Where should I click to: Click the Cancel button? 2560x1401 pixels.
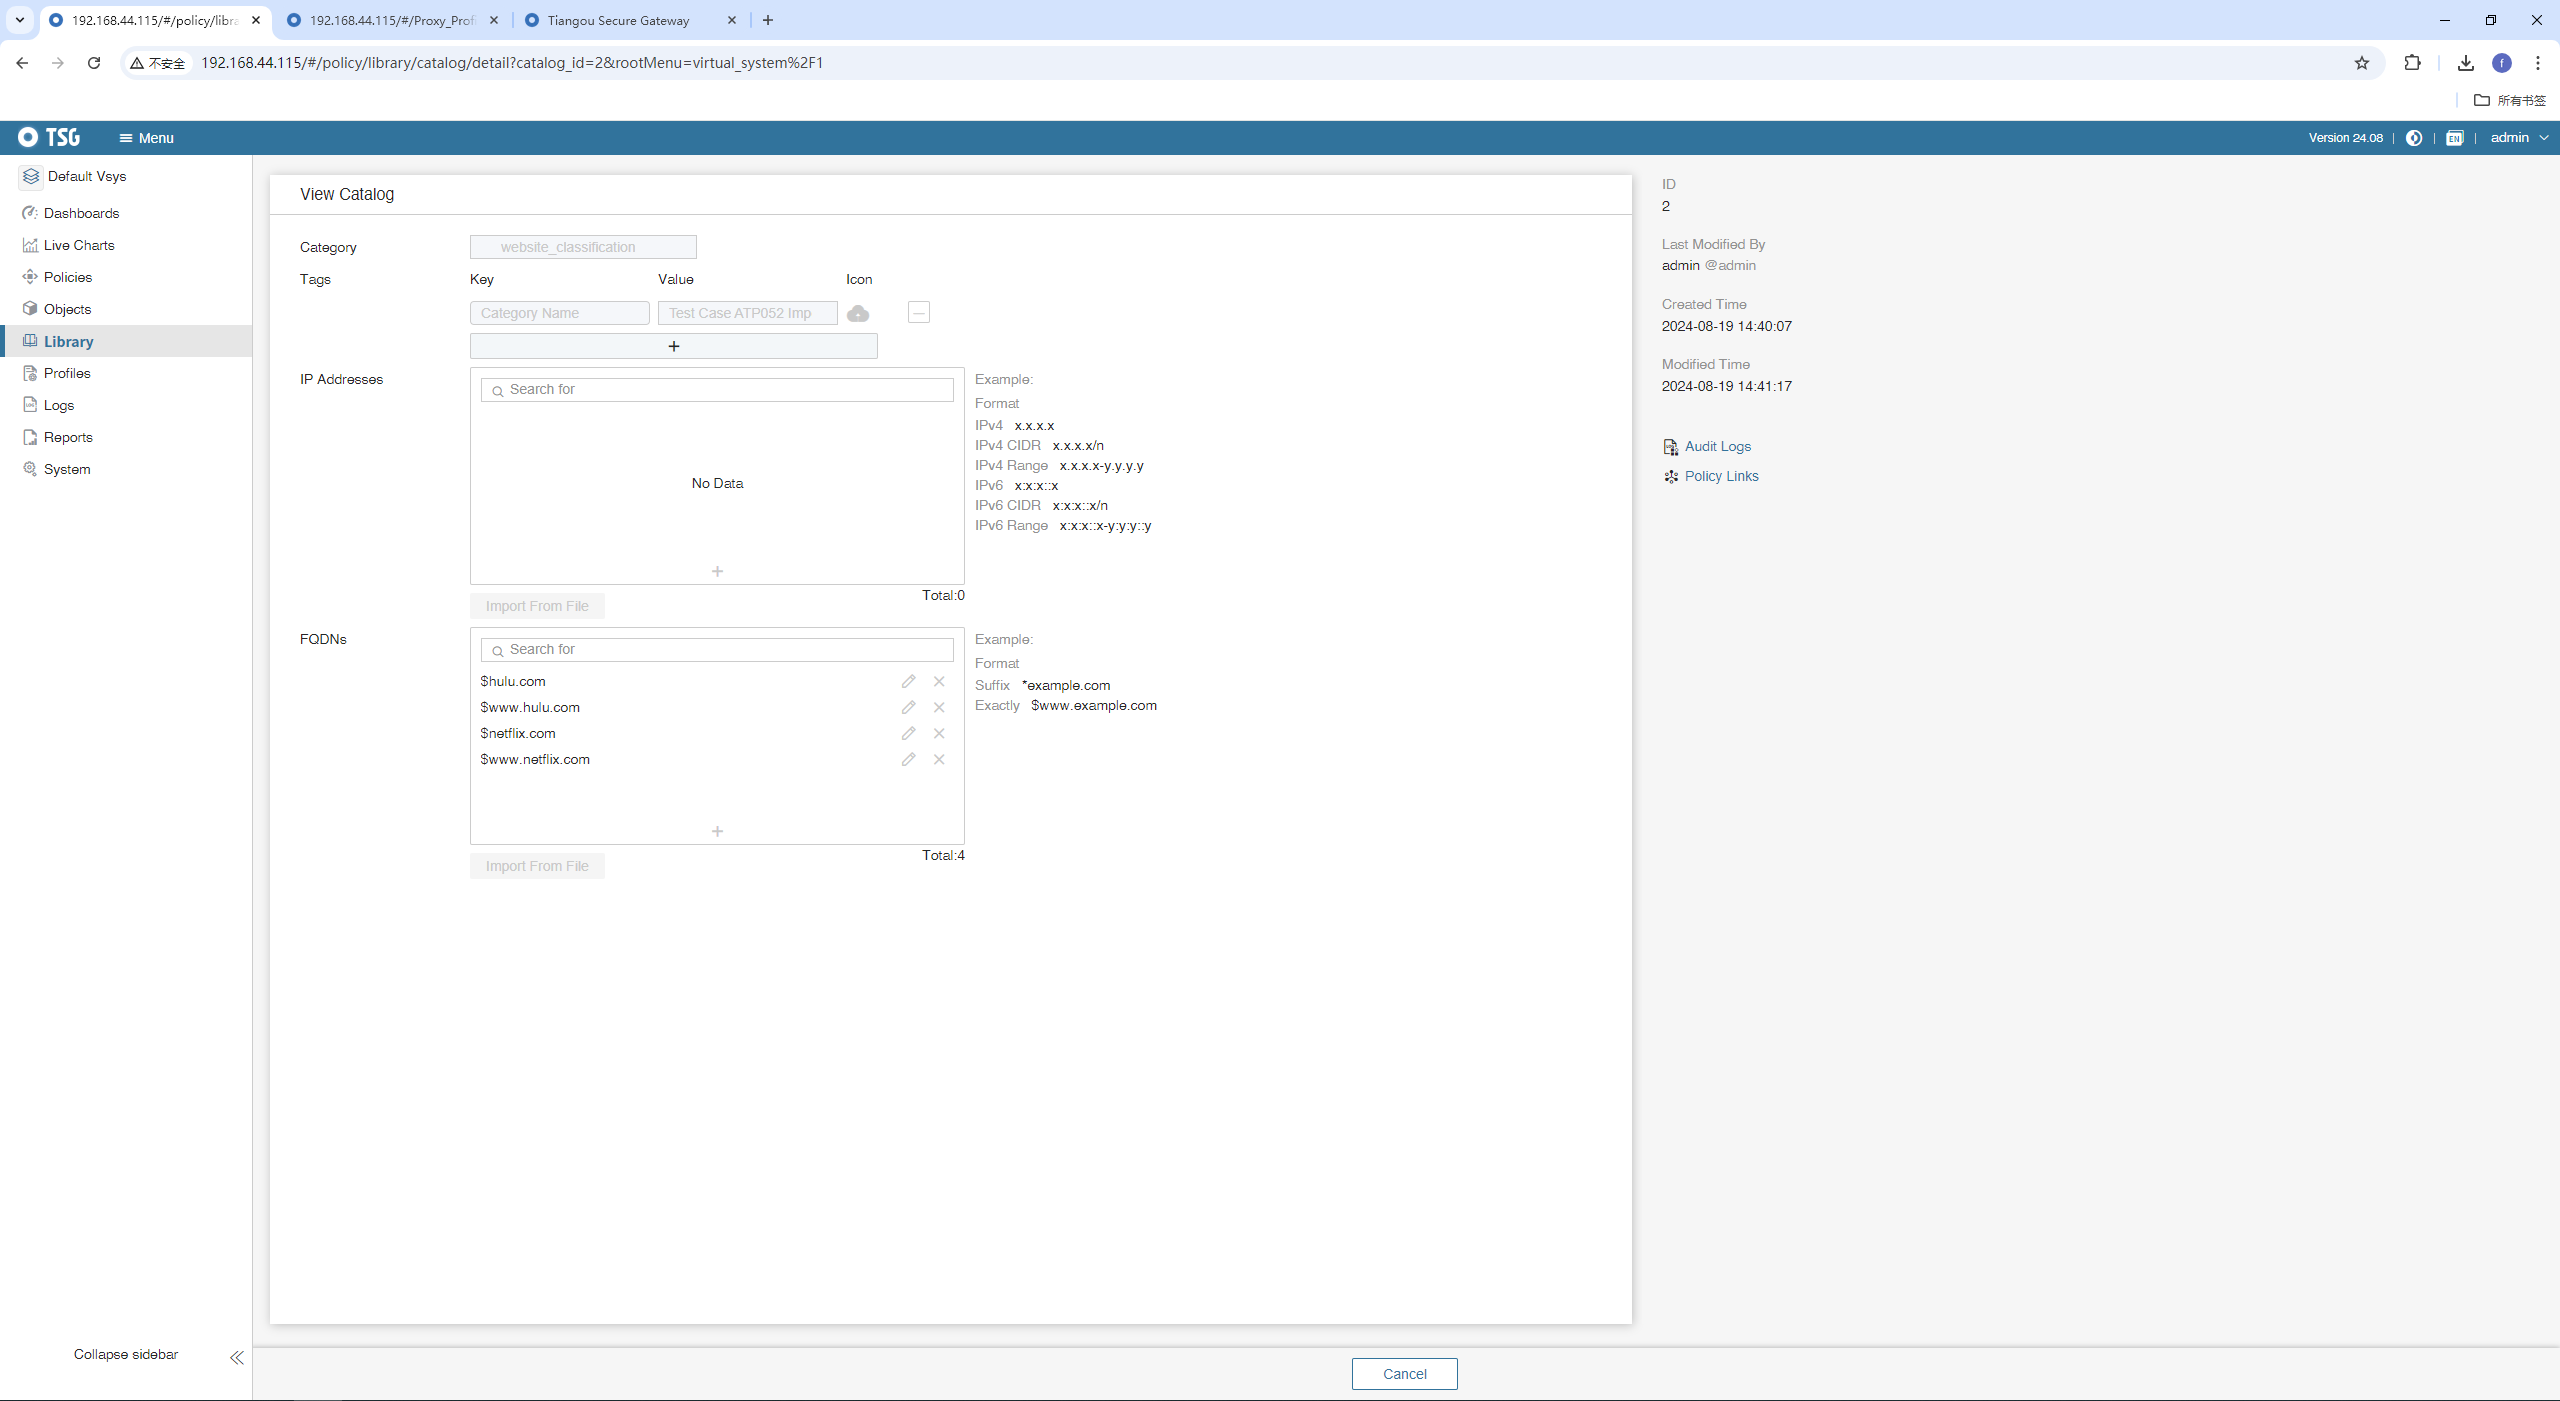coord(1404,1373)
